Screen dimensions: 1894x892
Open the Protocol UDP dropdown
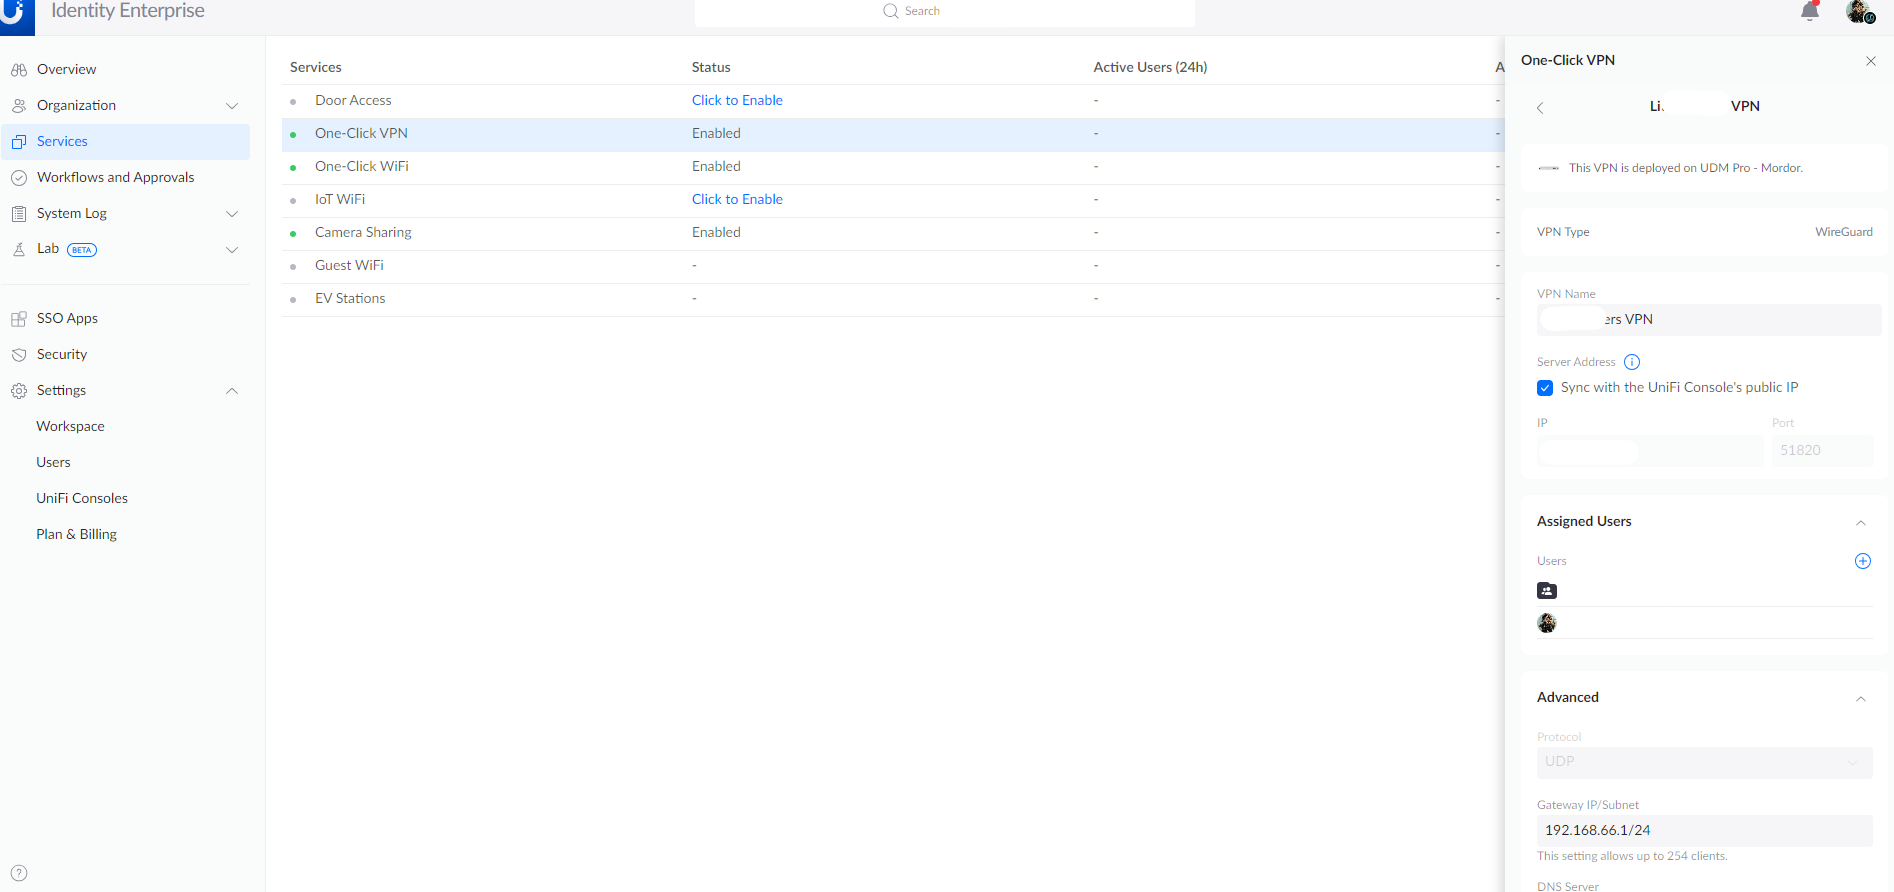[1703, 762]
